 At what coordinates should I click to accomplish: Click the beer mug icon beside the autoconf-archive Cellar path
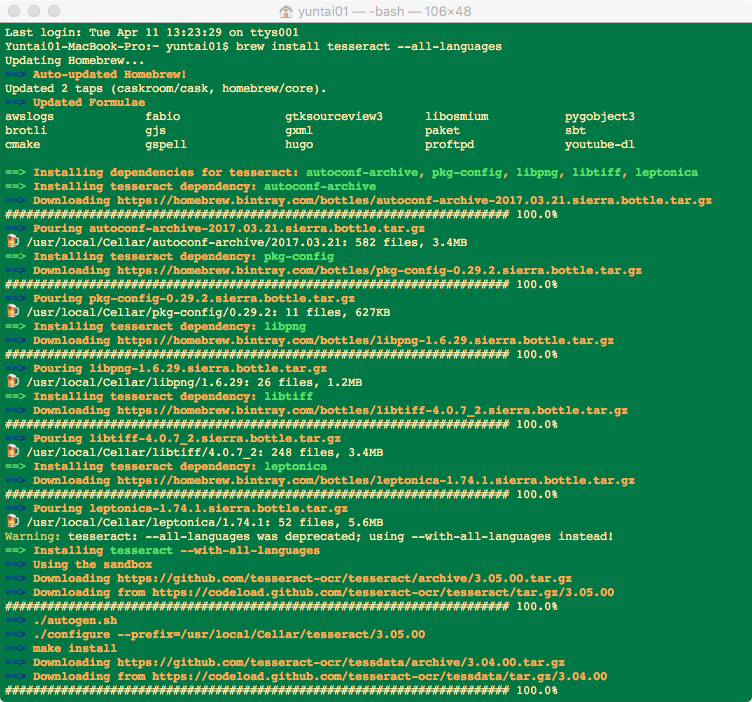[x=13, y=241]
